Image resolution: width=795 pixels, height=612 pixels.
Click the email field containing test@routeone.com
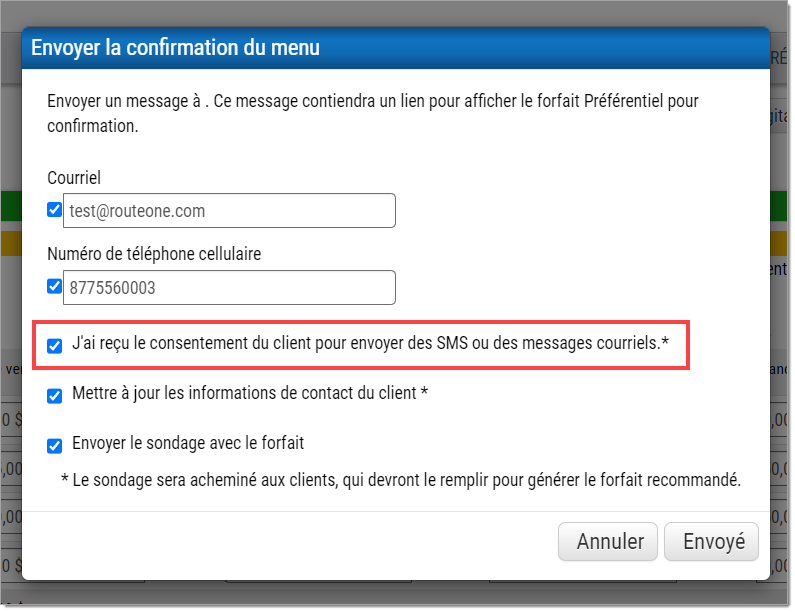pos(229,211)
